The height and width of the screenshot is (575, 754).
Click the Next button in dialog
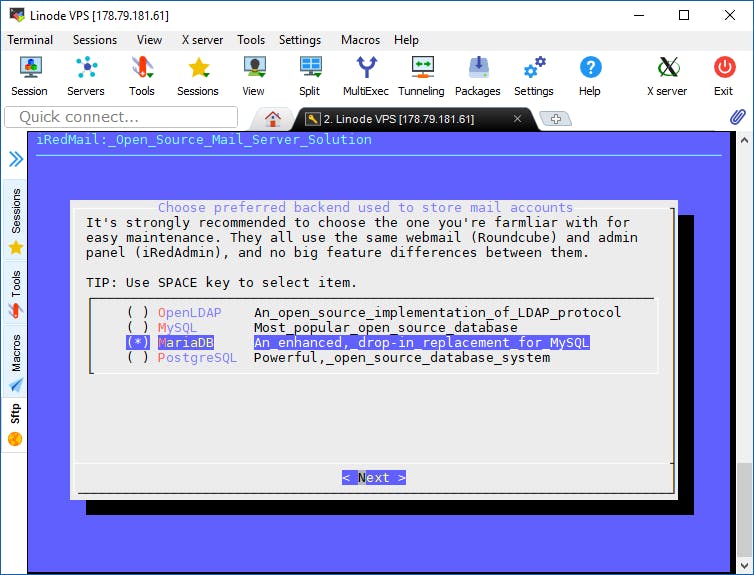[x=374, y=477]
